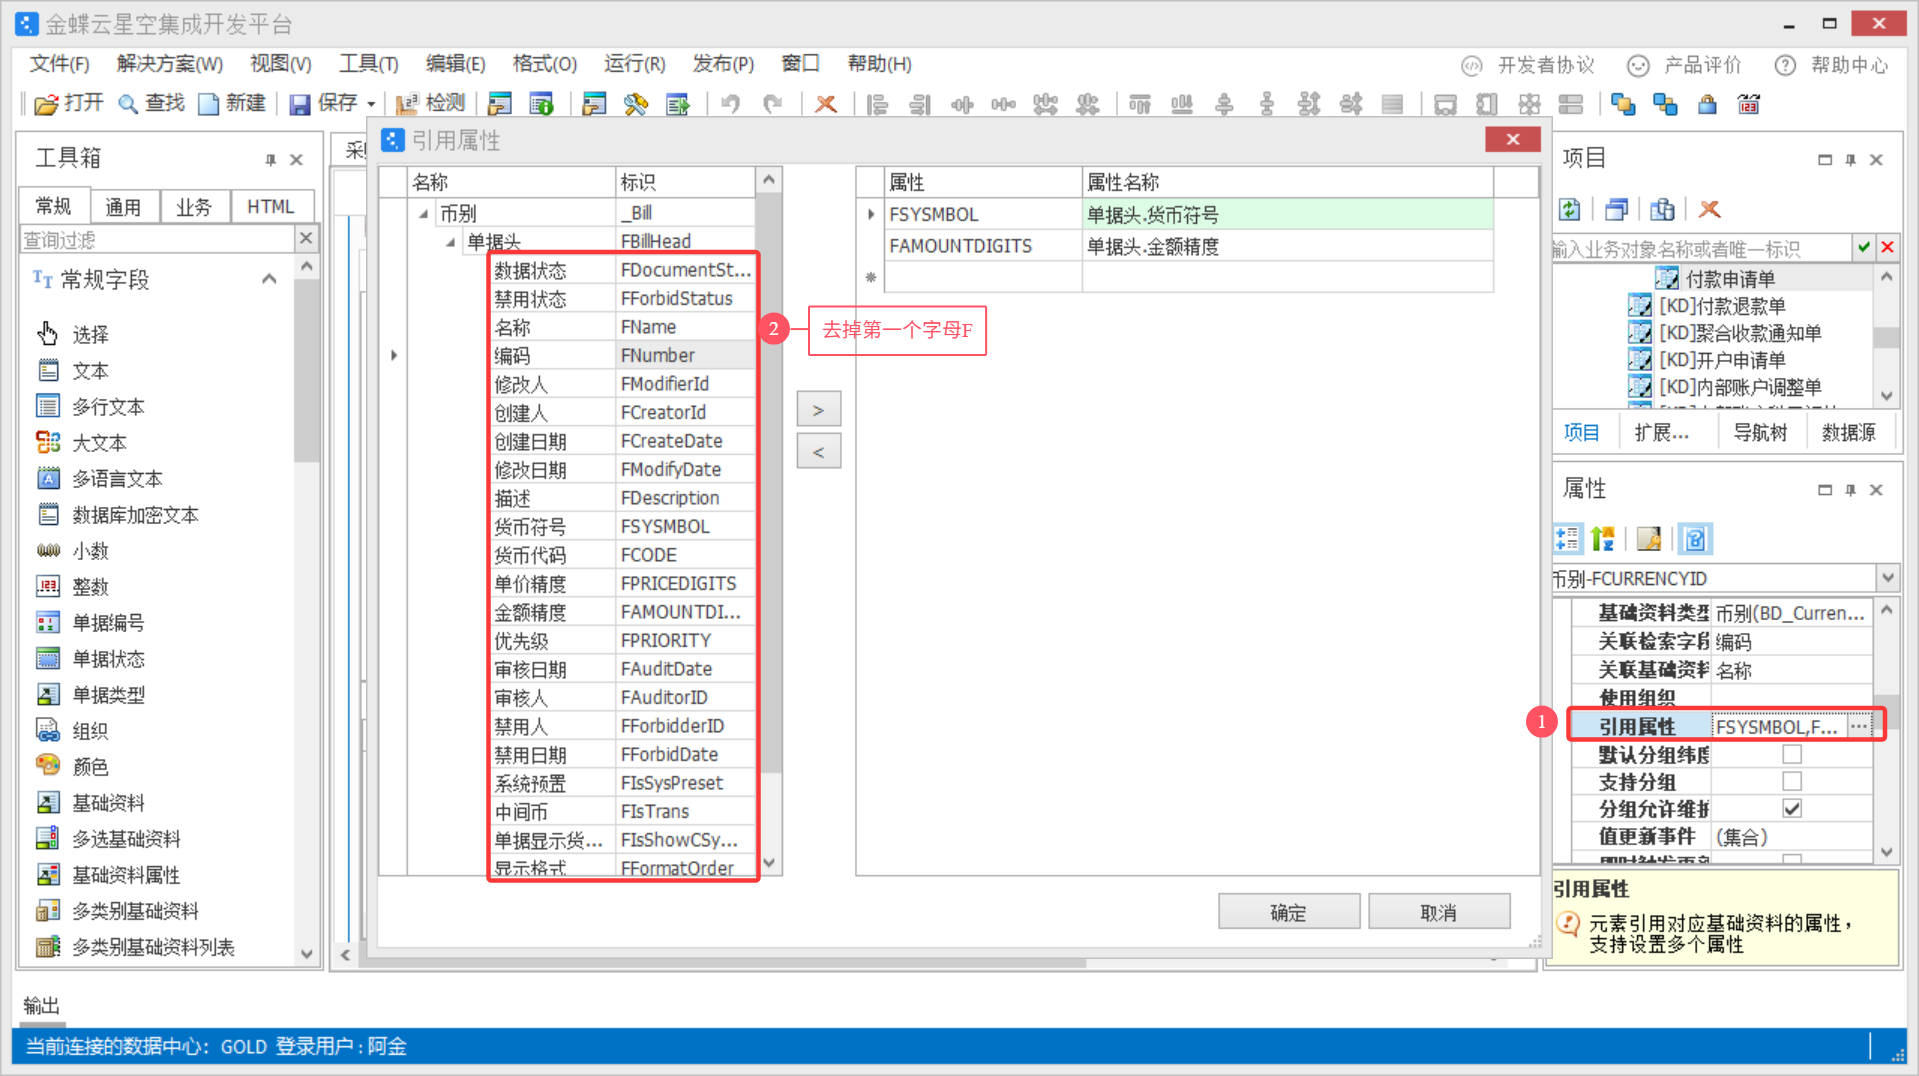The image size is (1919, 1076).
Task: Collapse the 常规字段 toolbox section
Action: (x=269, y=279)
